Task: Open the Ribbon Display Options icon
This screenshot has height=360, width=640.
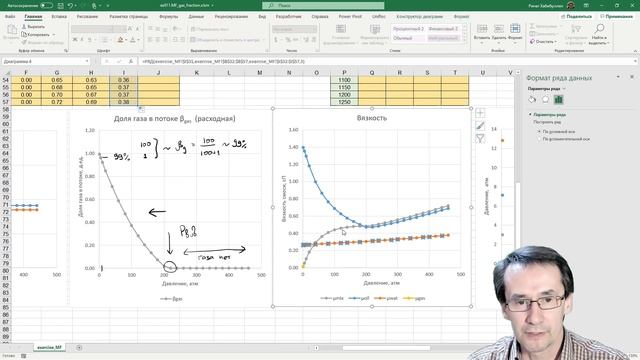Action: point(586,5)
